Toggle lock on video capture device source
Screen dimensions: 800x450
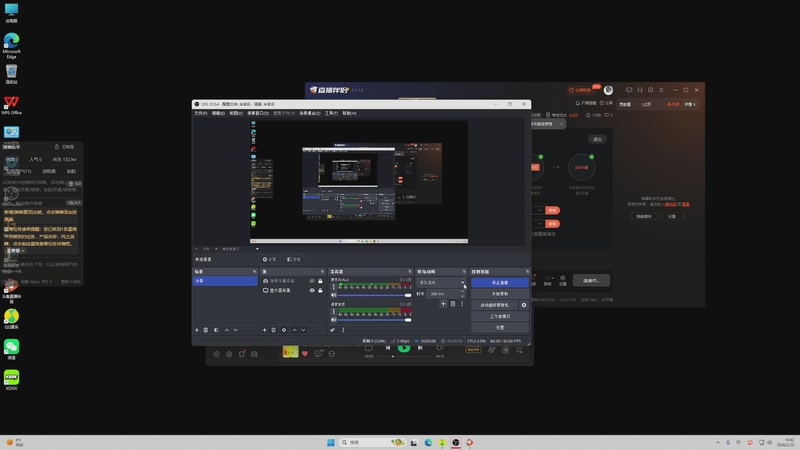pos(320,281)
